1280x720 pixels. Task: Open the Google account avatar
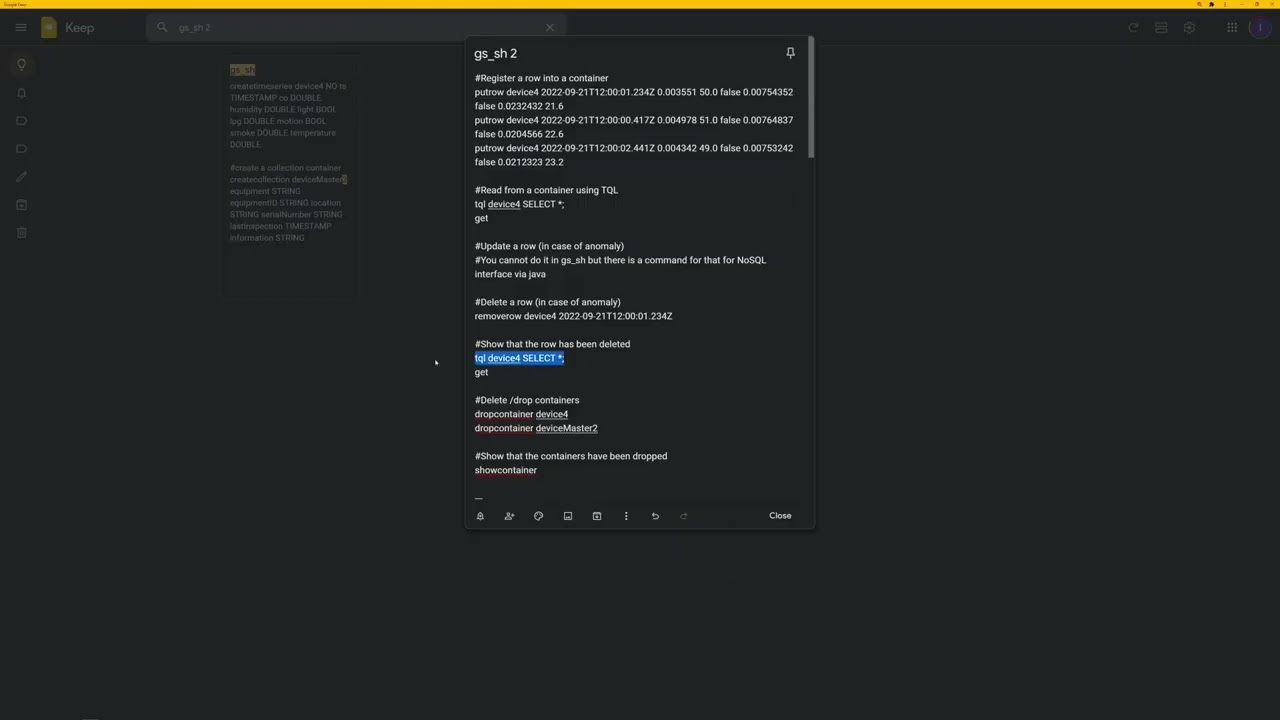pos(1260,28)
